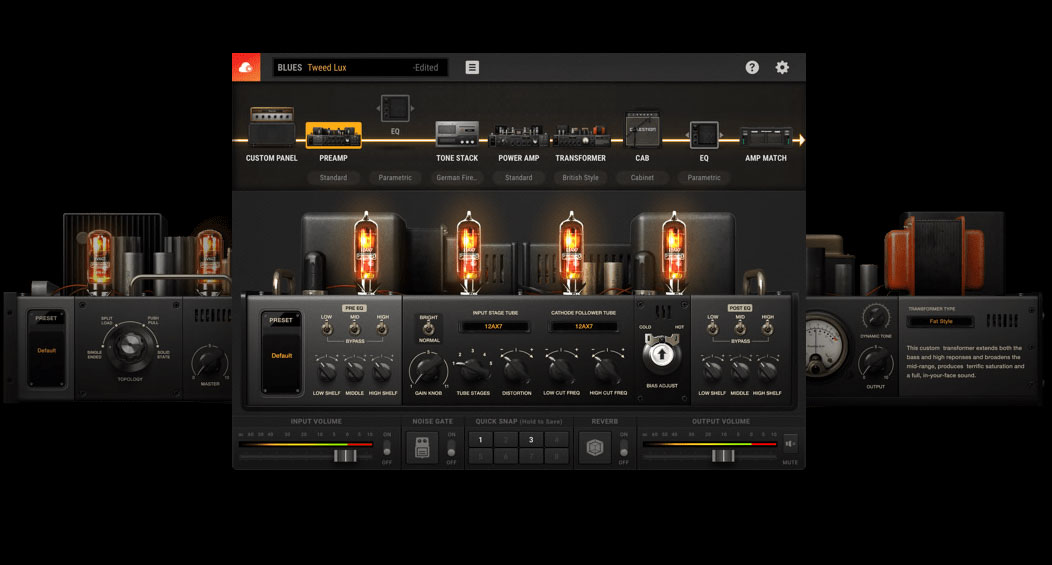Open Input Stage Tube 12AX7 selector
Viewport: 1052px width, 565px height.
tap(494, 327)
